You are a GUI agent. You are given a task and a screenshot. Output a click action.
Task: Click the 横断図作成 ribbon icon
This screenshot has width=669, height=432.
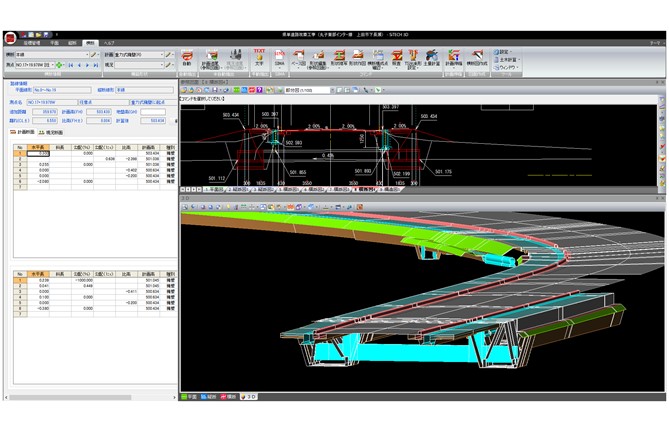pos(476,57)
